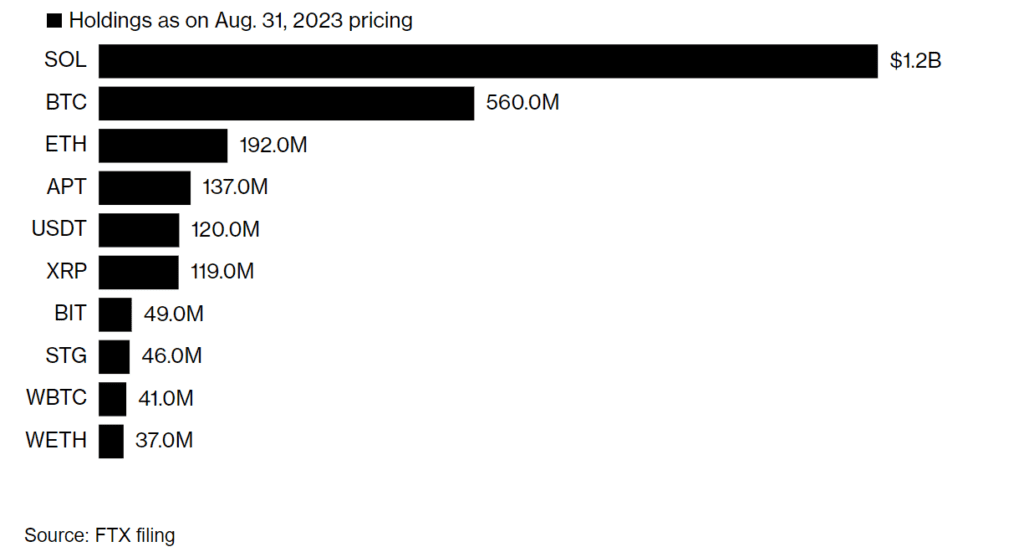
Task: Click the "Source: FTX filing" text
Action: point(100,536)
